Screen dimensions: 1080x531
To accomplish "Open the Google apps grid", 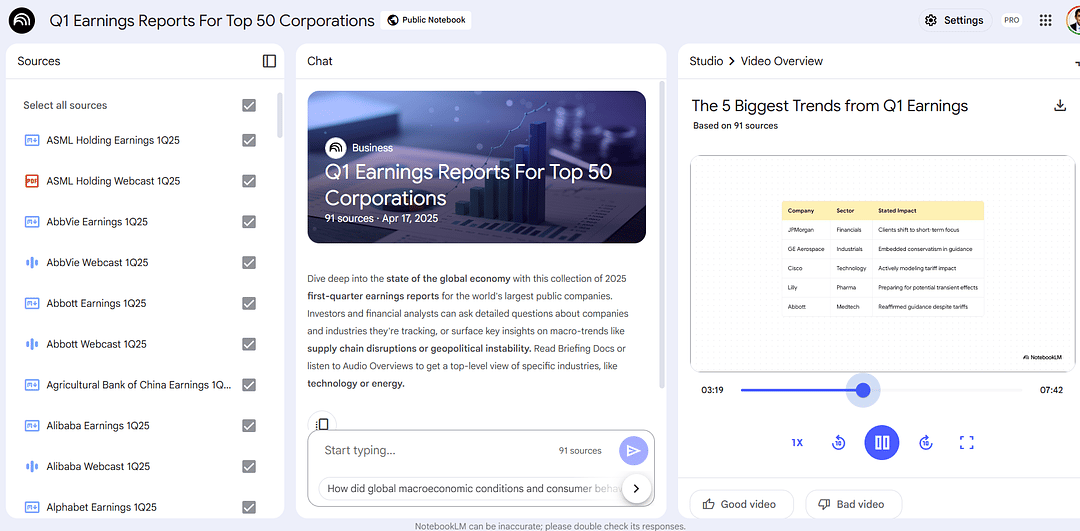I will pyautogui.click(x=1045, y=20).
